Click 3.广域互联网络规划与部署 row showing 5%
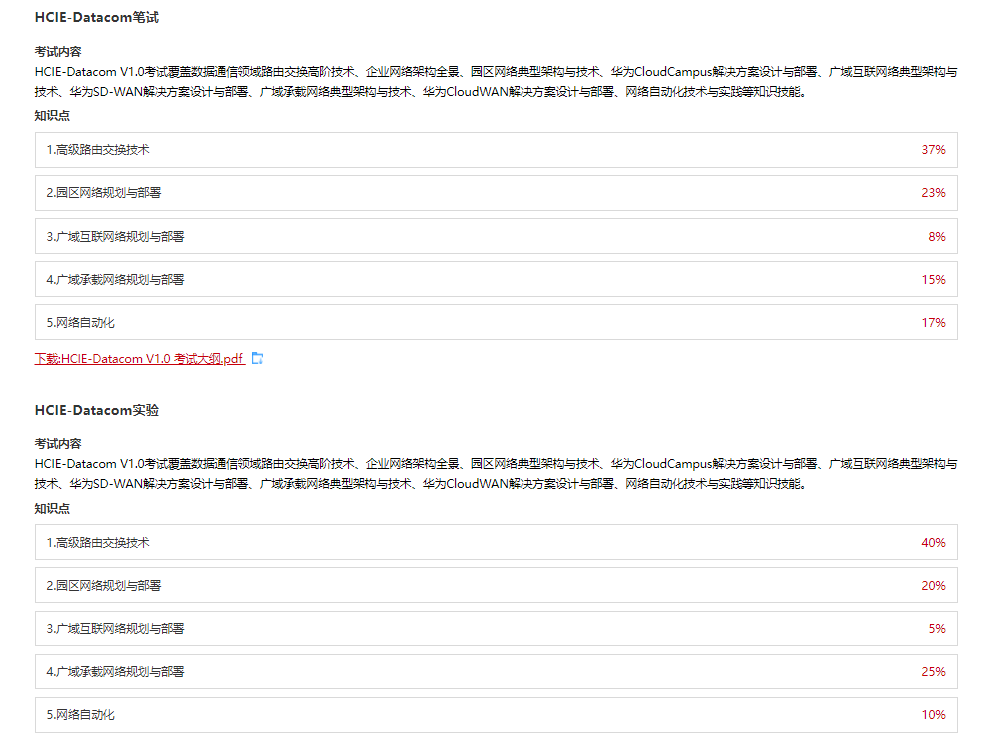982x742 pixels. [x=496, y=629]
